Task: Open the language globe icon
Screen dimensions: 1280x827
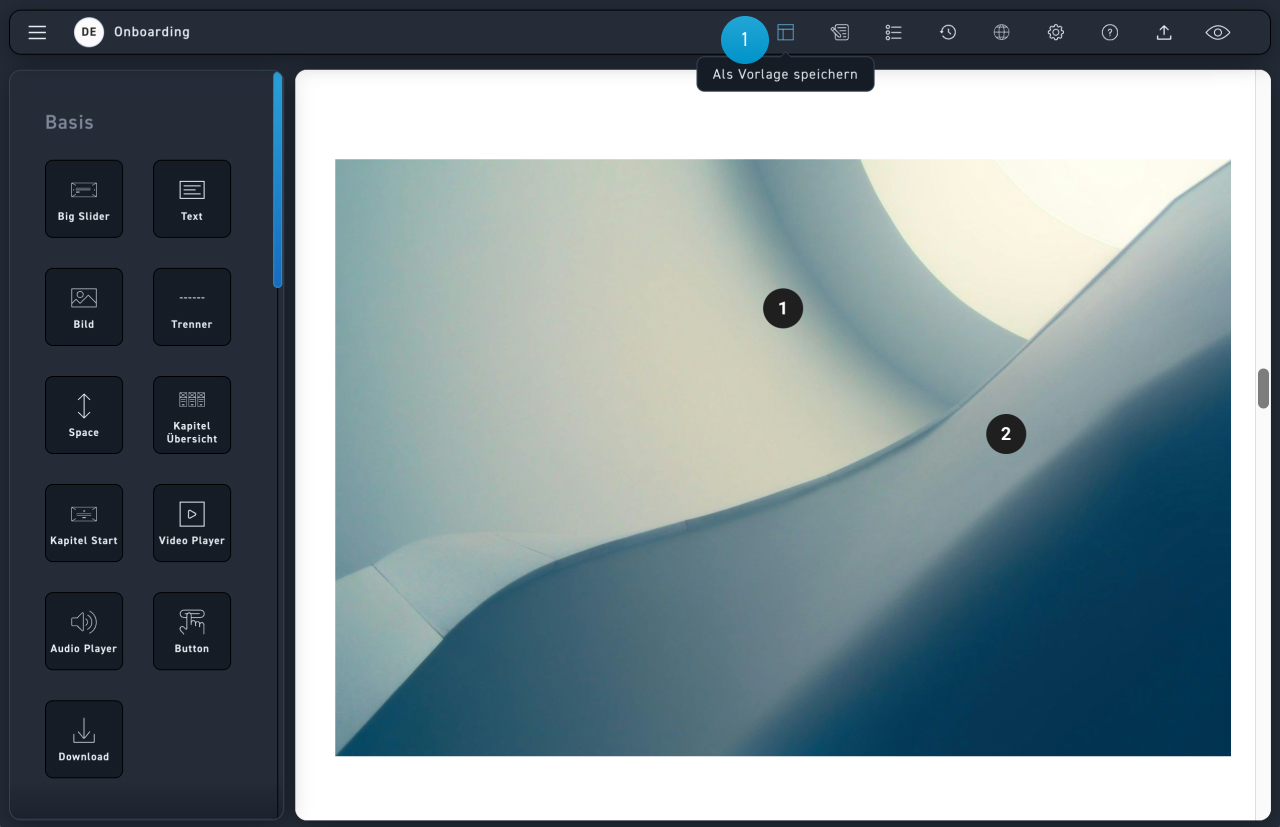Action: click(x=1002, y=32)
